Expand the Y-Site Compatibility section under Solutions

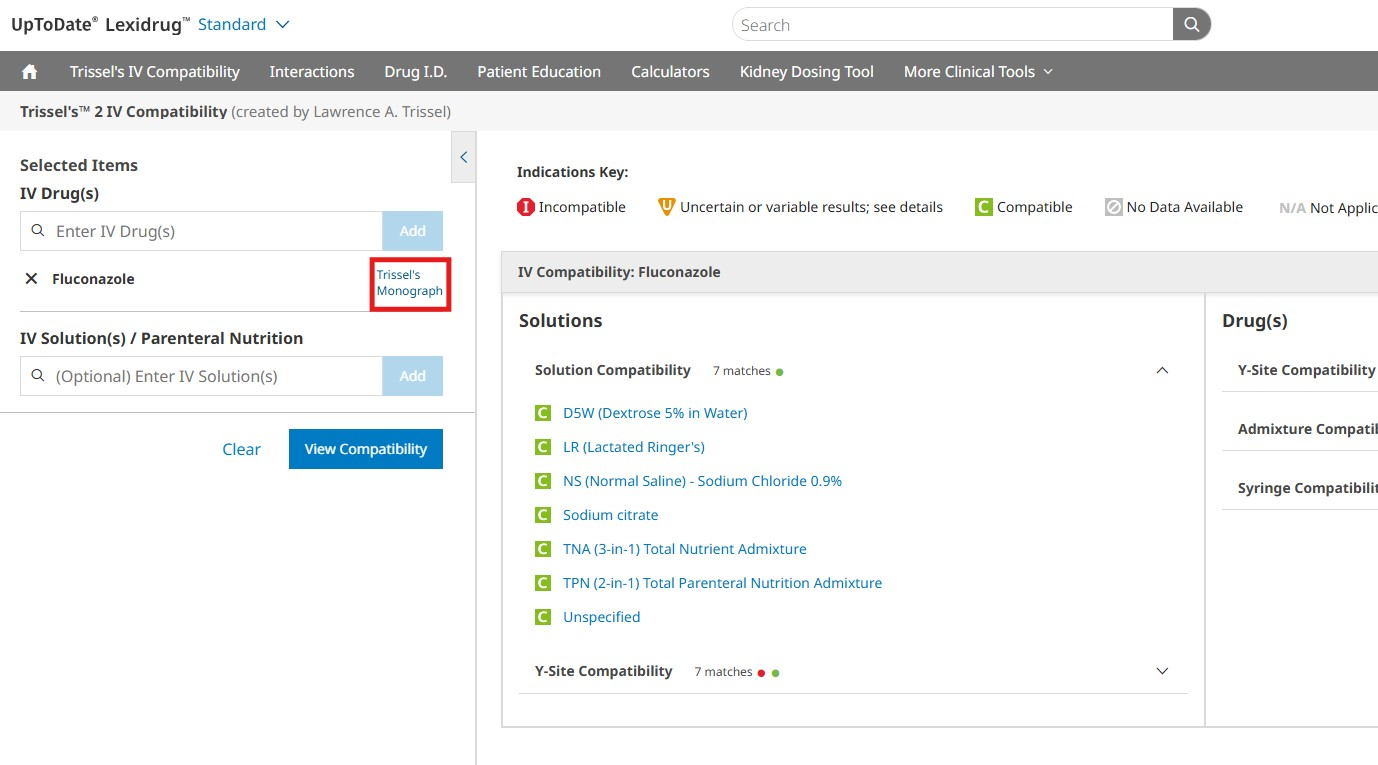(1162, 671)
